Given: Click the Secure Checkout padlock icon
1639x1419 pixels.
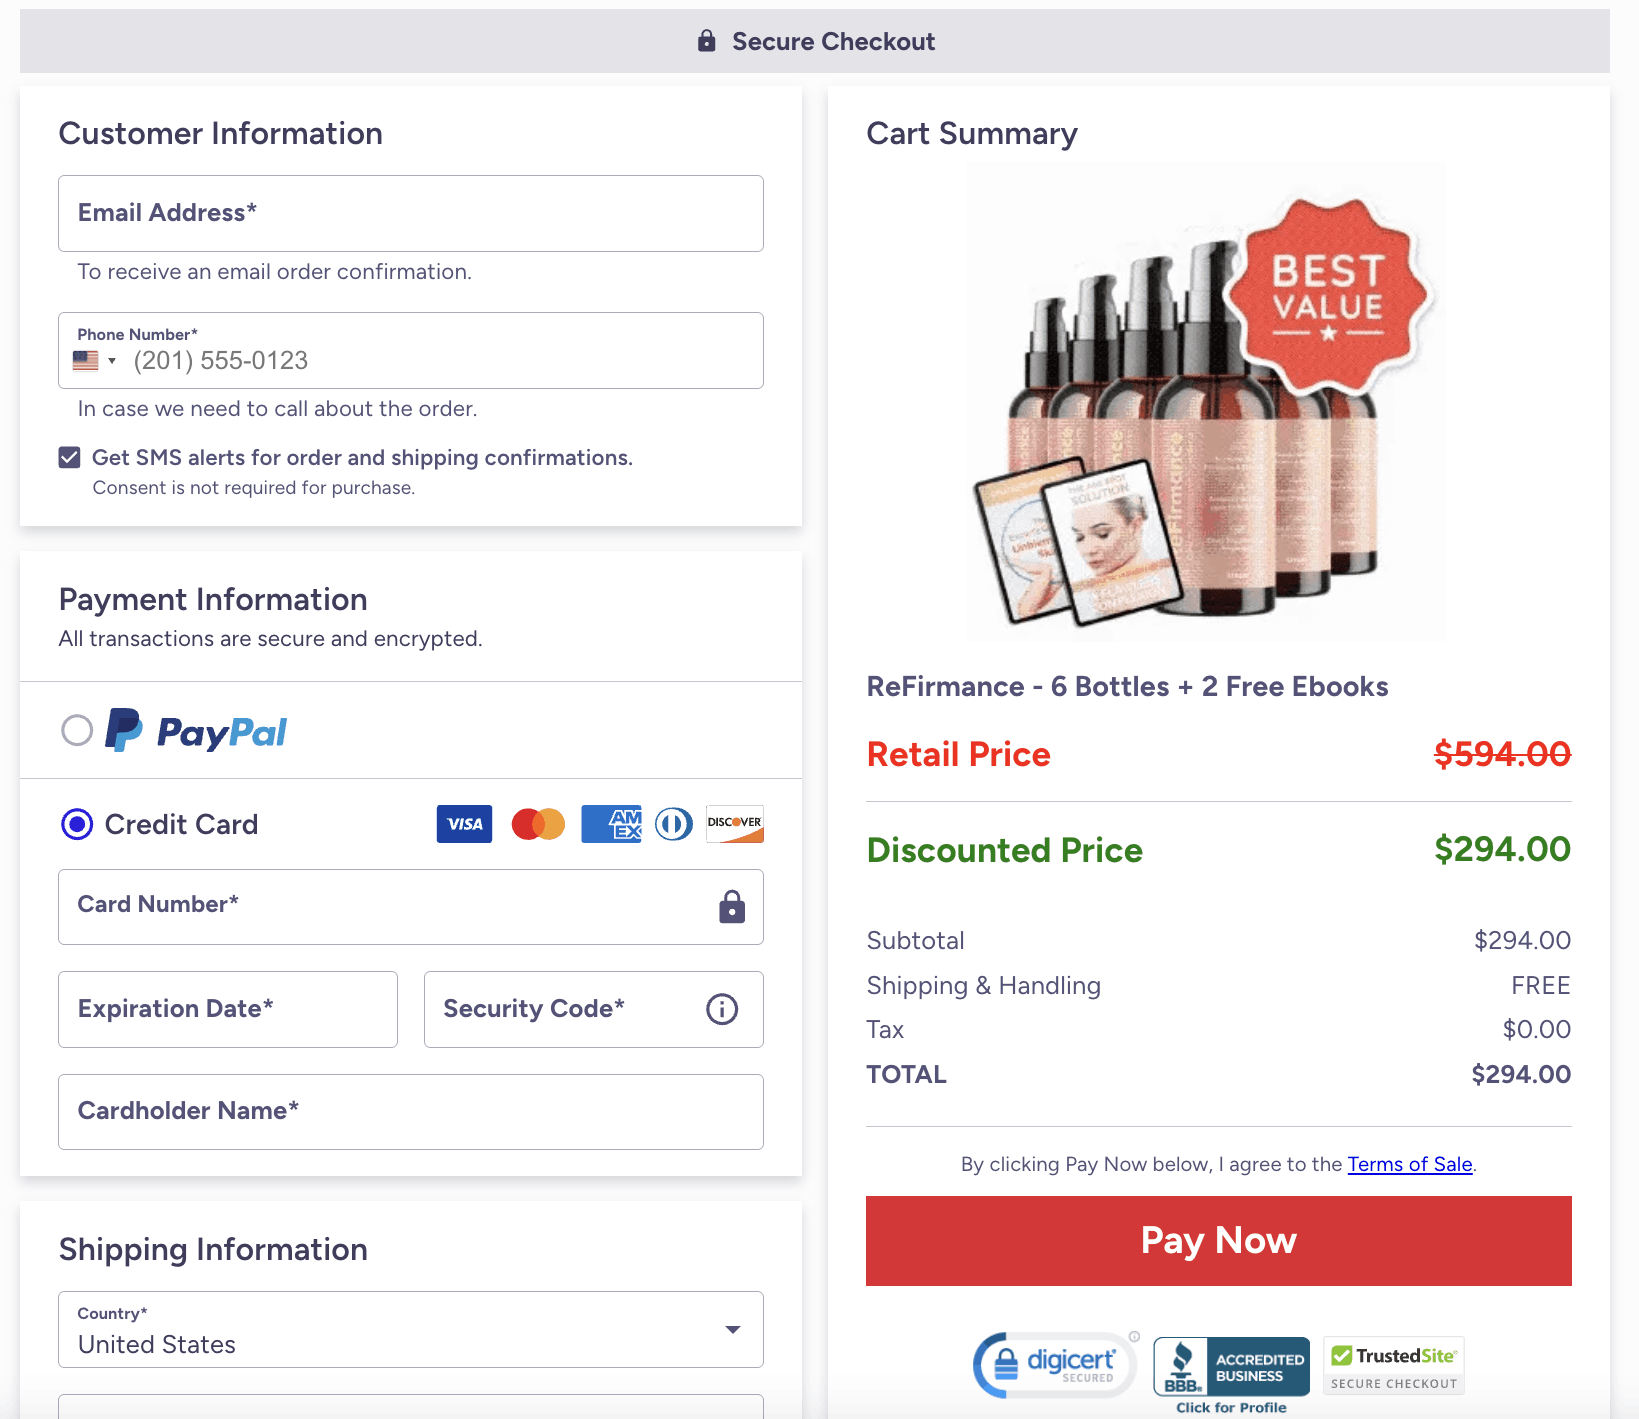Looking at the screenshot, I should point(706,40).
